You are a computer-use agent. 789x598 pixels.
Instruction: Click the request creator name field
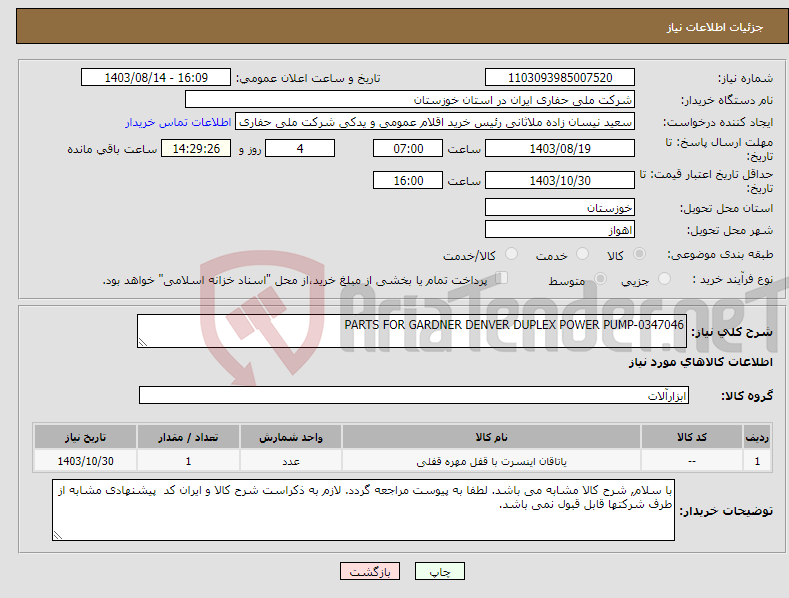[435, 122]
